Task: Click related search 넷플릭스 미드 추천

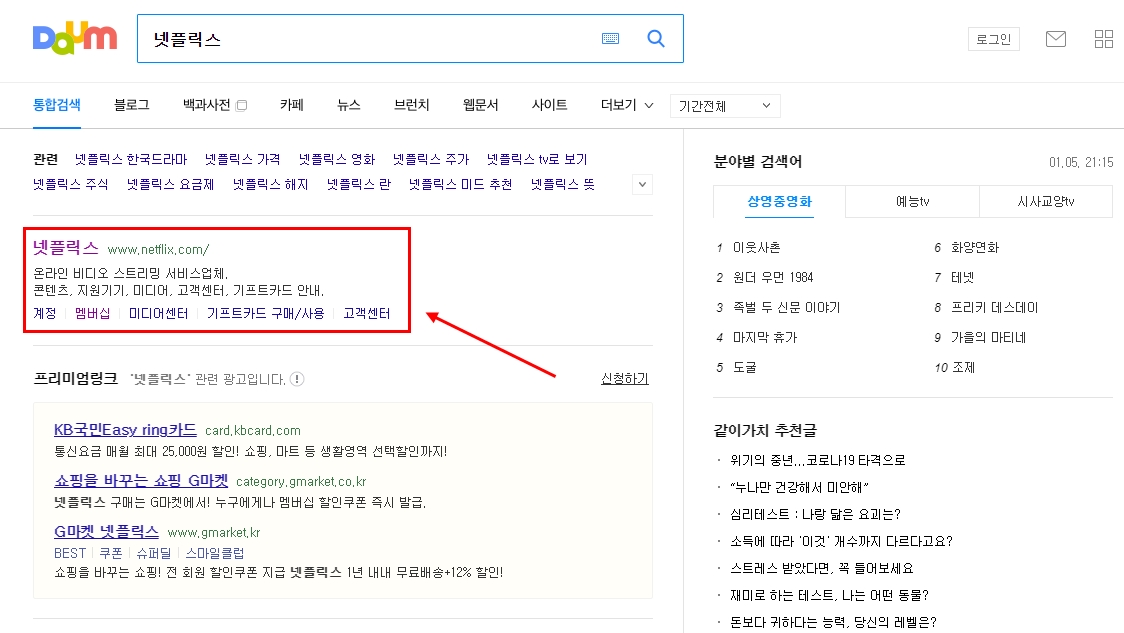Action: (x=460, y=184)
